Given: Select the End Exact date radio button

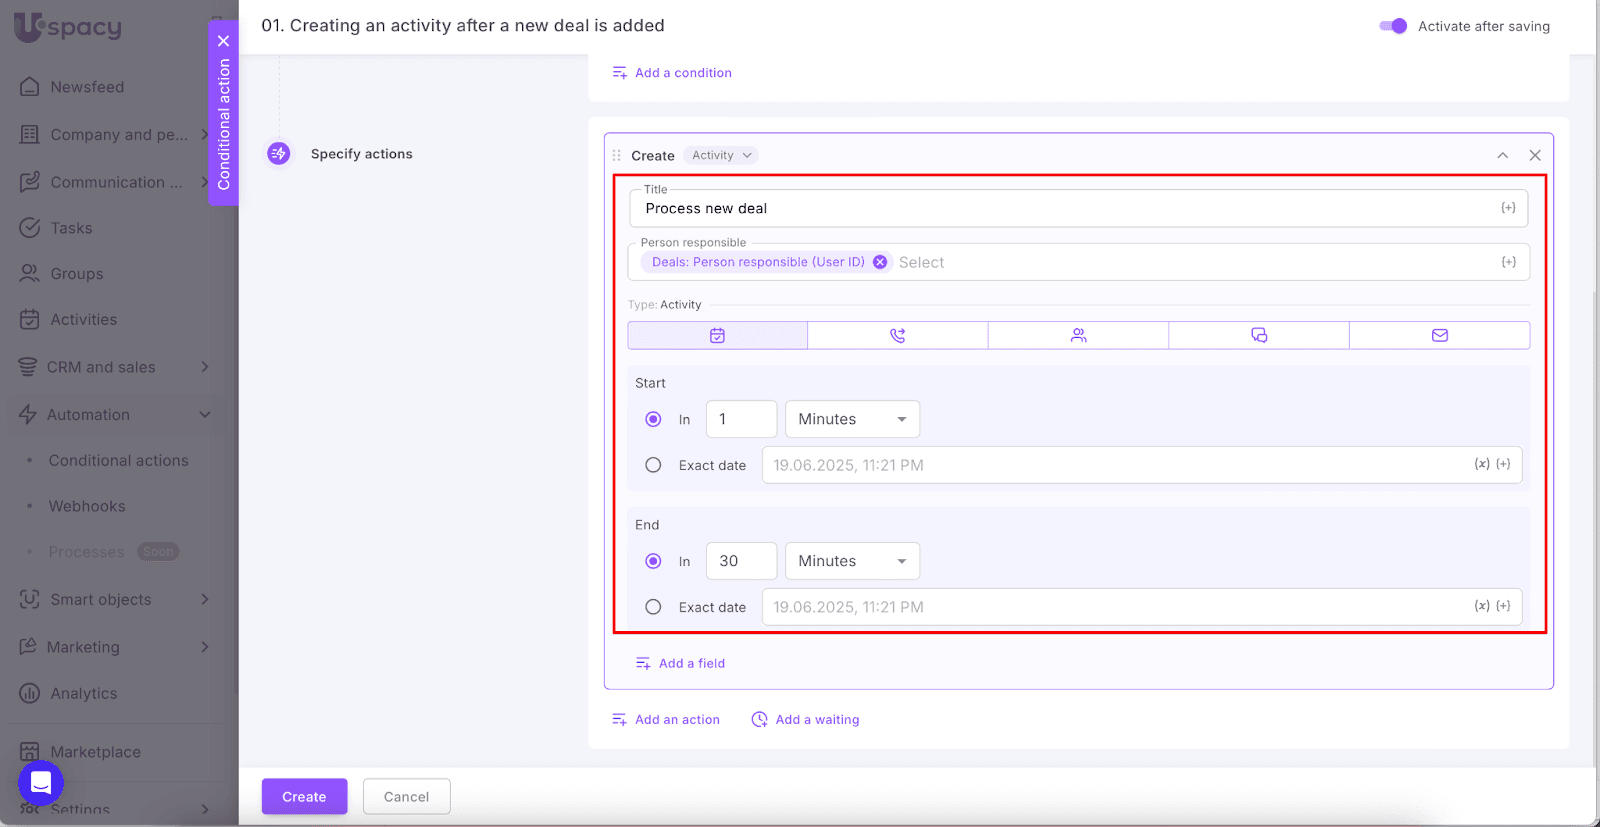Looking at the screenshot, I should [x=653, y=607].
